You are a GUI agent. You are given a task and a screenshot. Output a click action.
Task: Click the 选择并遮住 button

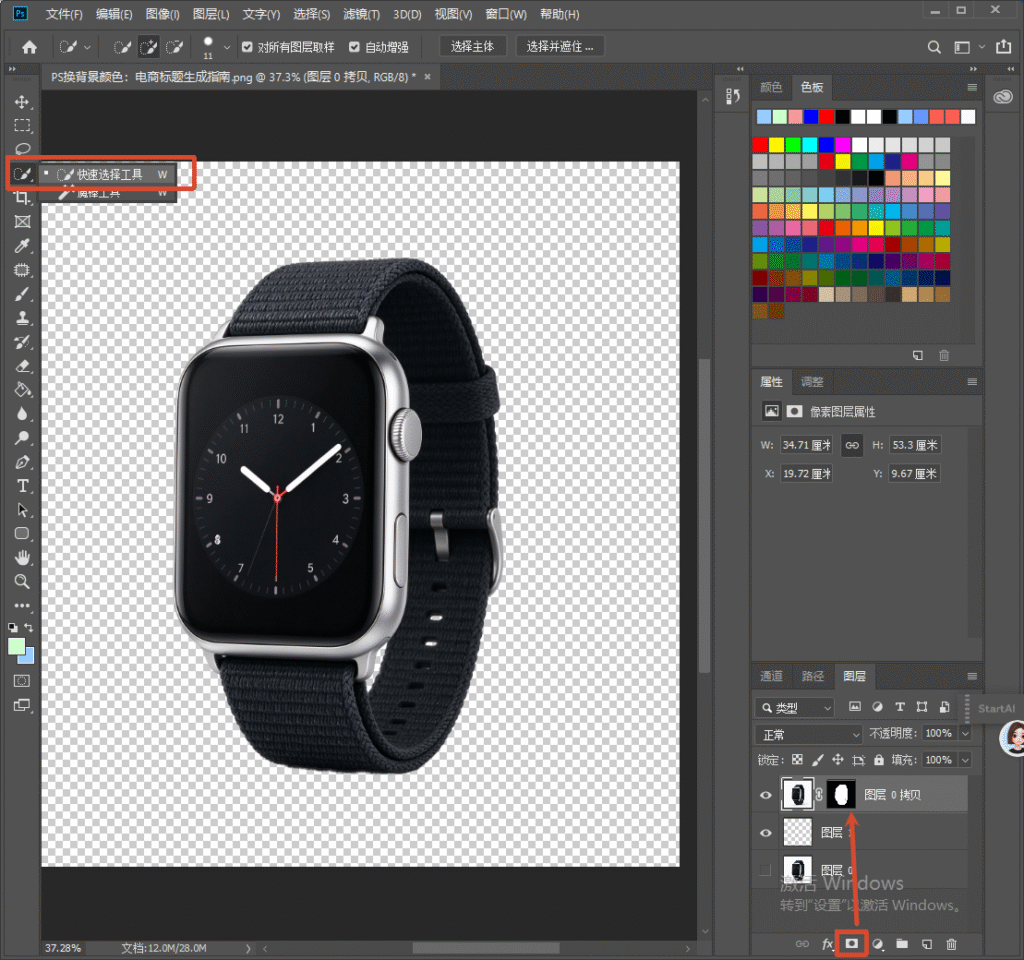coord(560,46)
